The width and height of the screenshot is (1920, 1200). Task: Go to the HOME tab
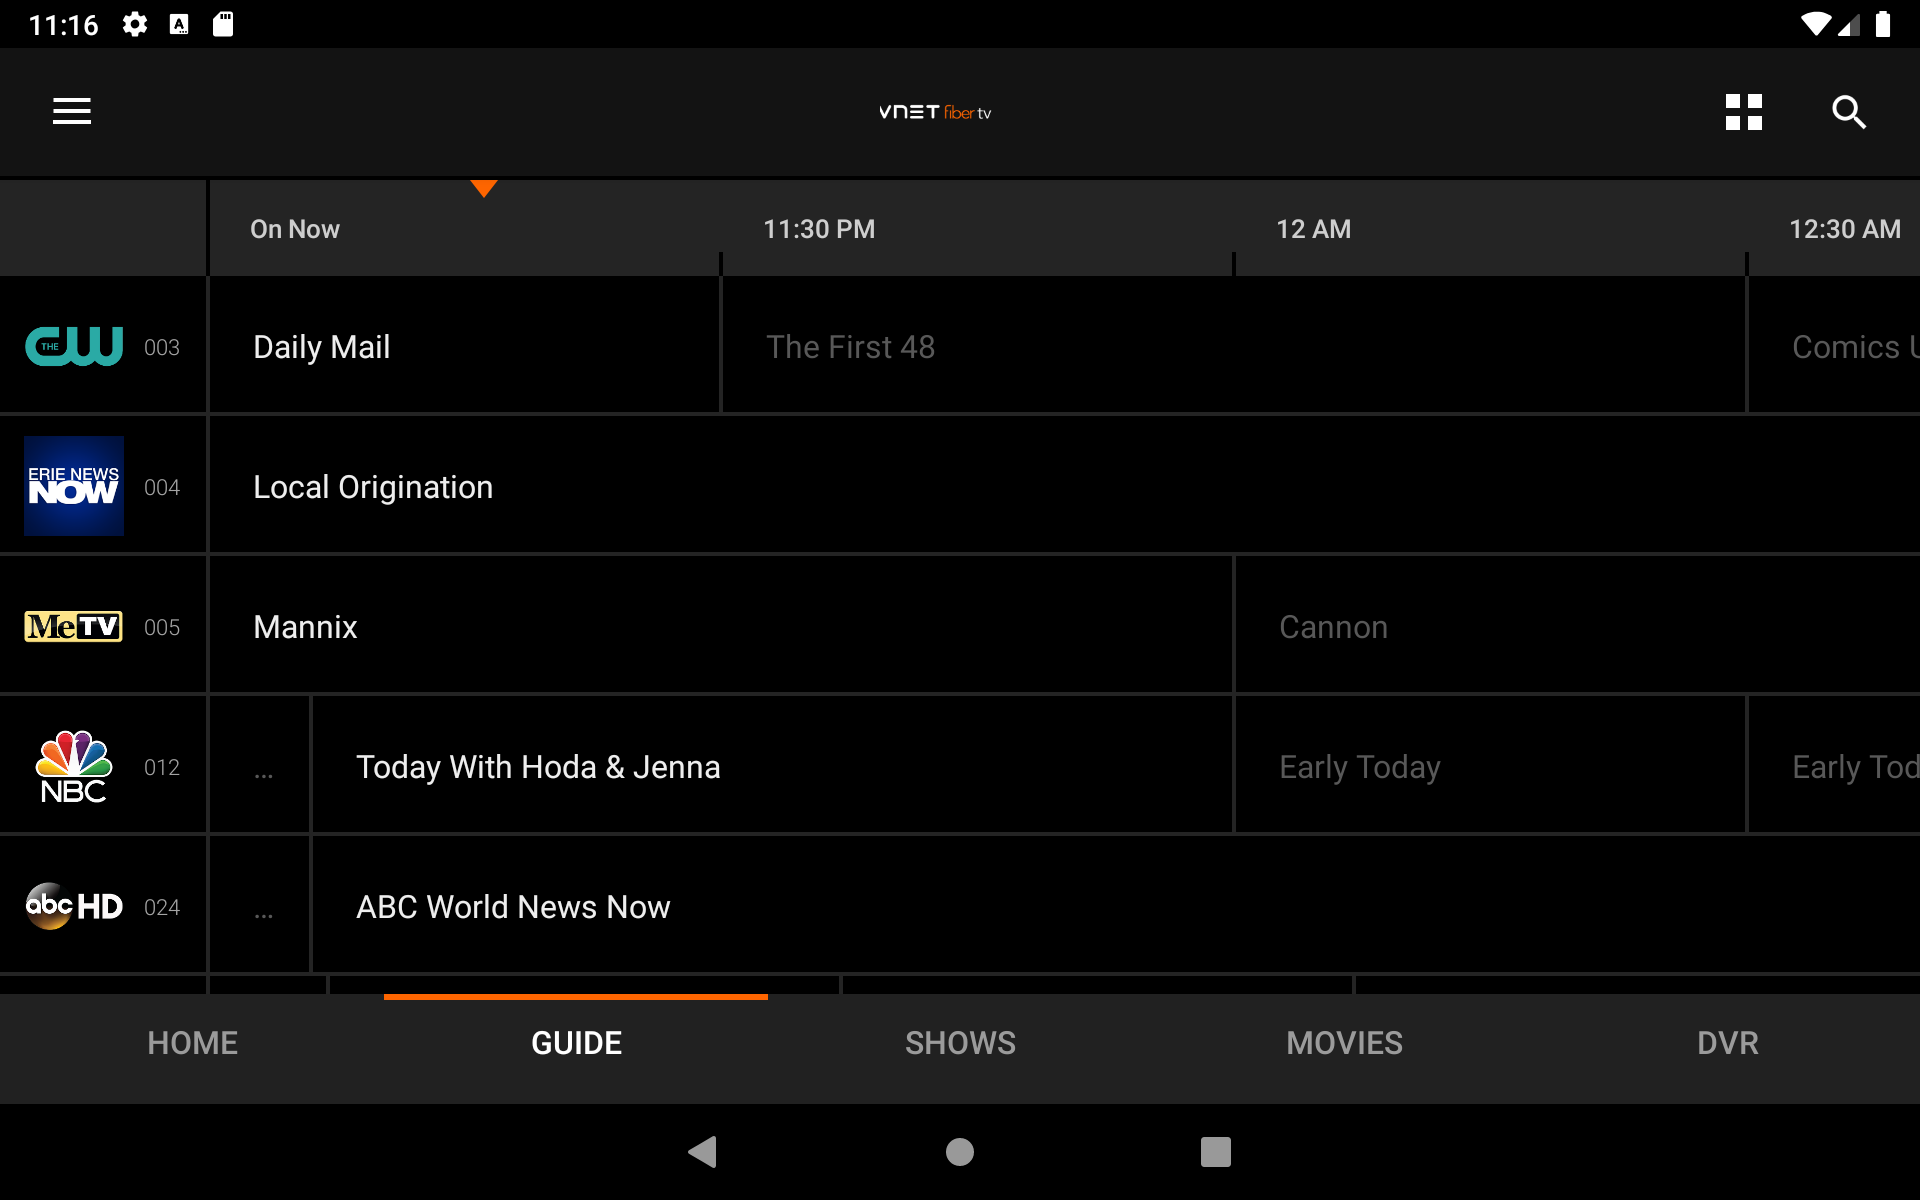click(x=192, y=1042)
